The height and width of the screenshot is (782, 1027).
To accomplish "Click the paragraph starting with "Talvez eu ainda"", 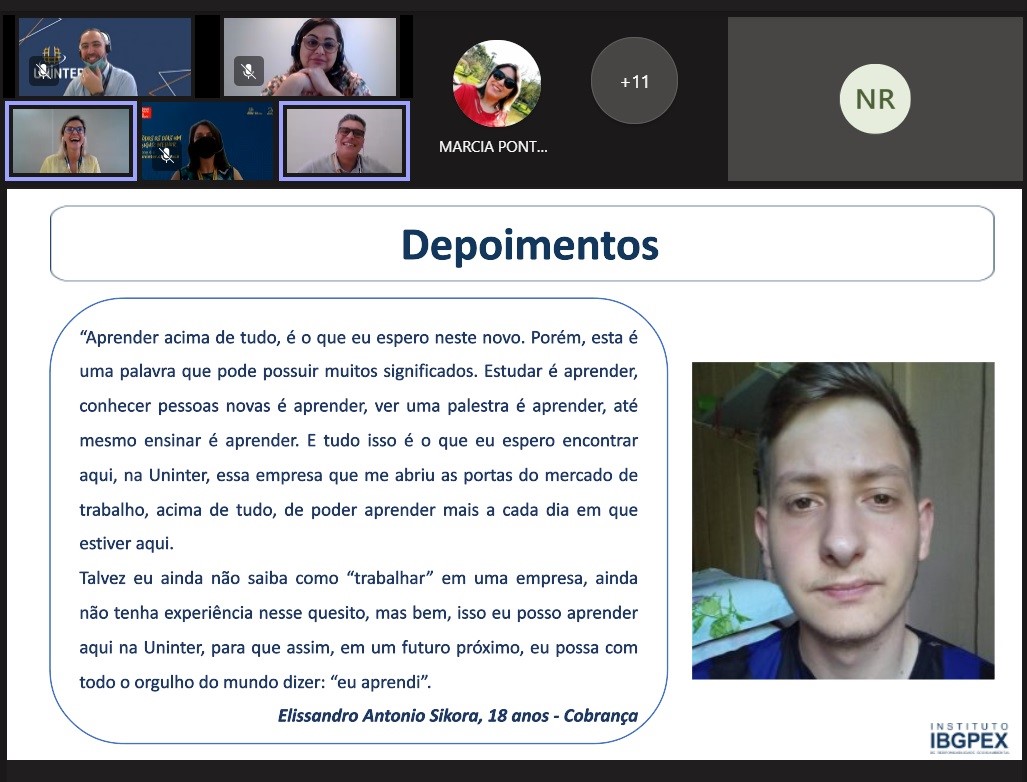I will 358,612.
